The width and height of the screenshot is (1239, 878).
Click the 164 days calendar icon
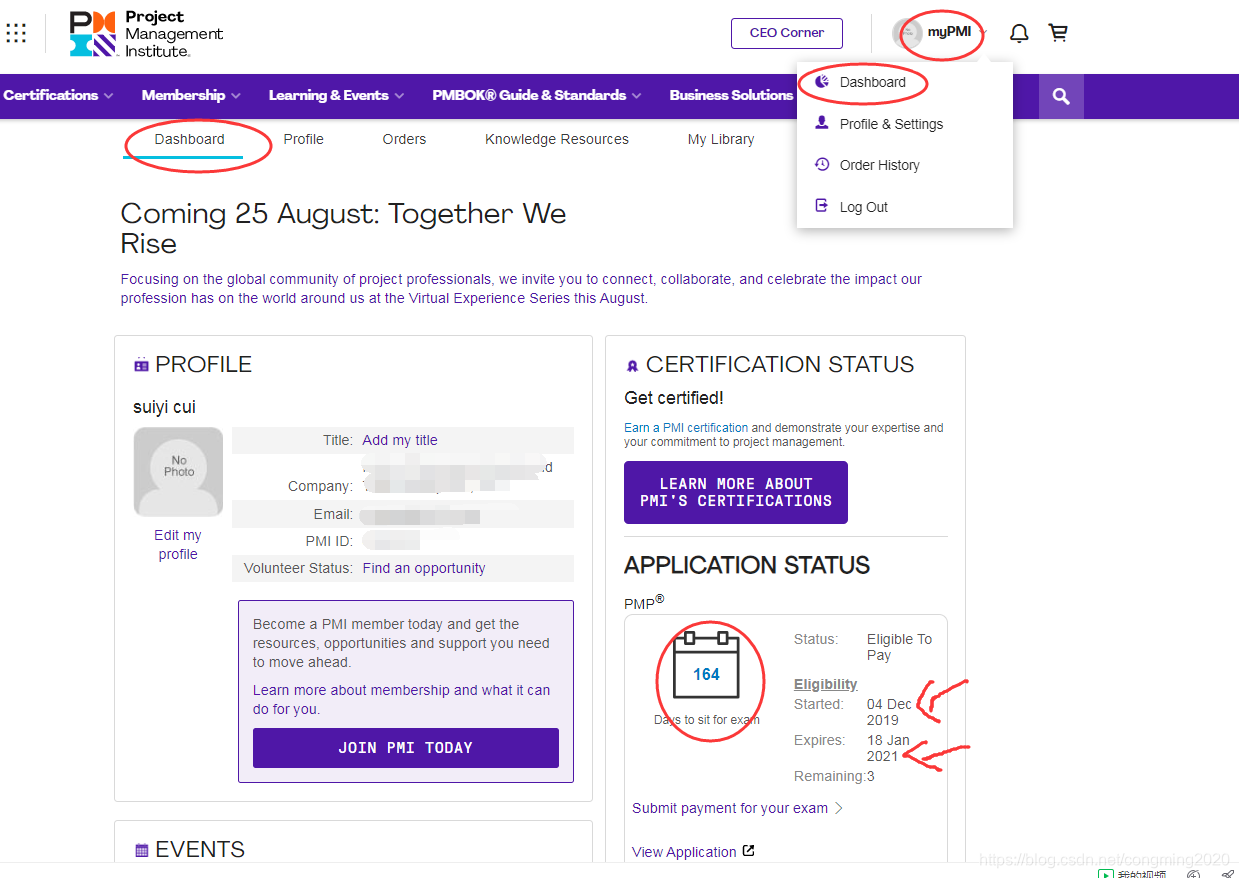pos(706,665)
